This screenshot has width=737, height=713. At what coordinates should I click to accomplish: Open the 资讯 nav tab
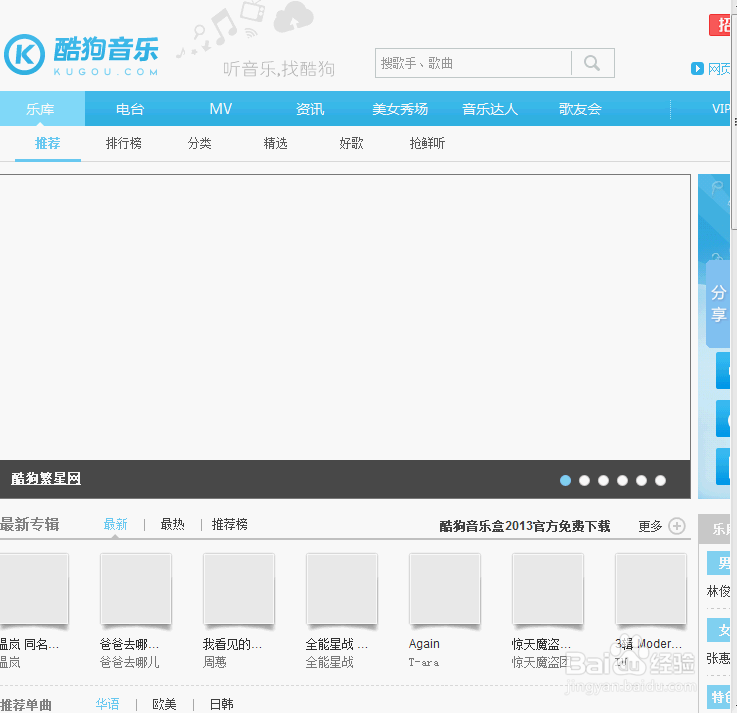tap(310, 109)
